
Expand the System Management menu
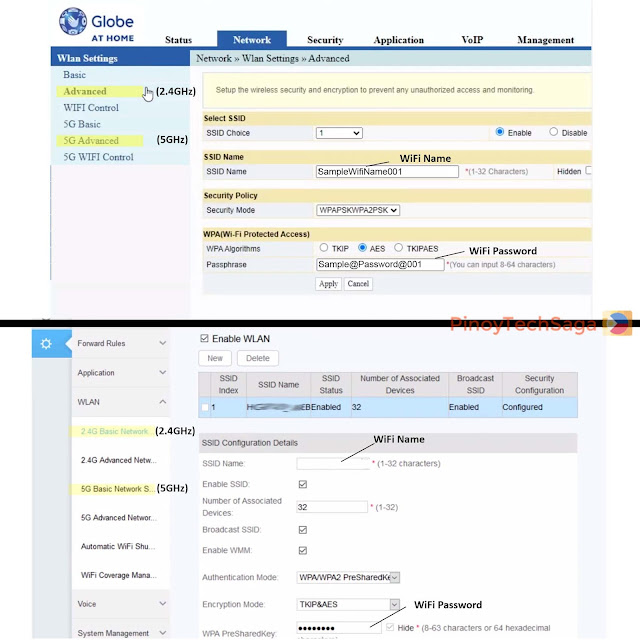121,633
